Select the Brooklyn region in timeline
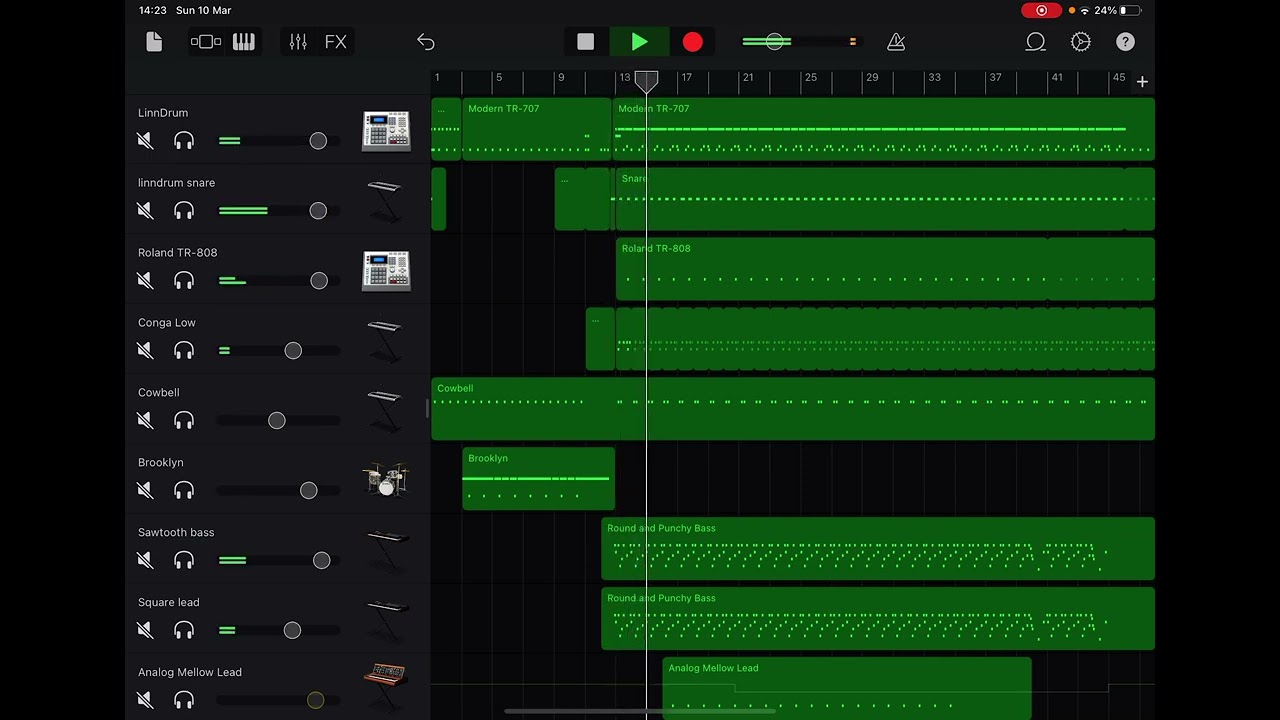Screen dimensions: 1280x720 coord(538,479)
